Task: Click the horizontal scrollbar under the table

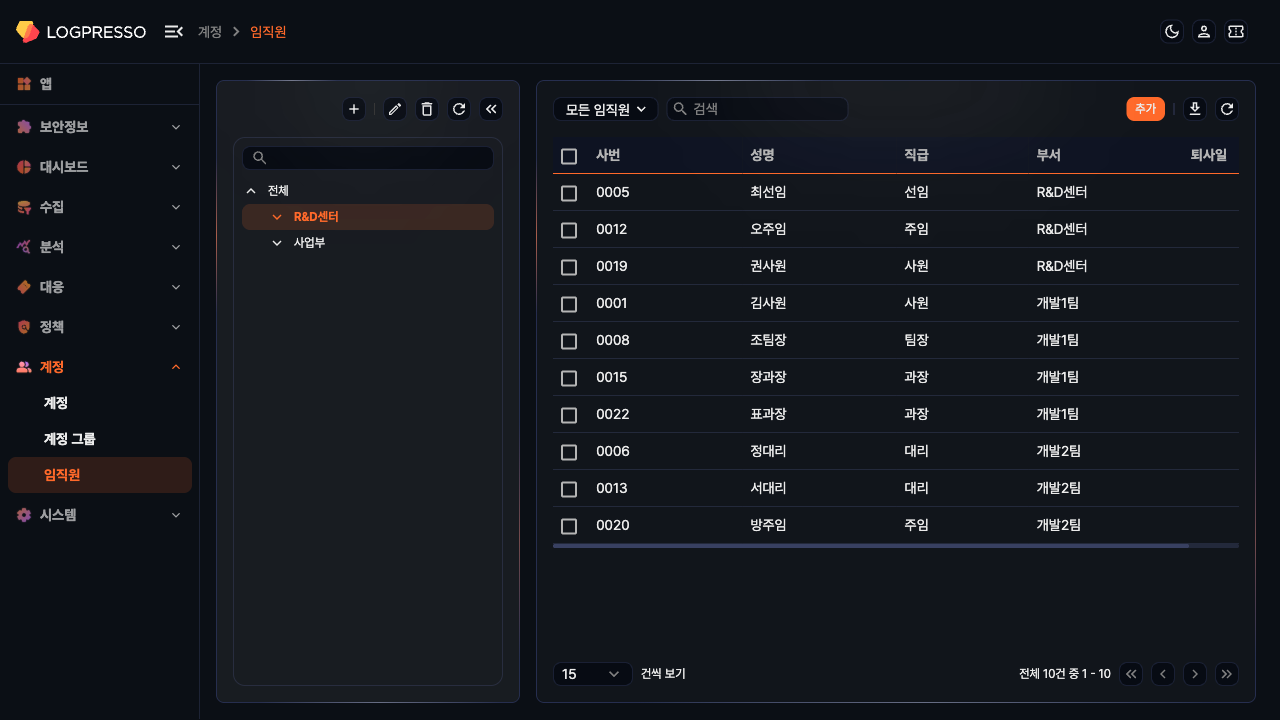Action: point(870,545)
